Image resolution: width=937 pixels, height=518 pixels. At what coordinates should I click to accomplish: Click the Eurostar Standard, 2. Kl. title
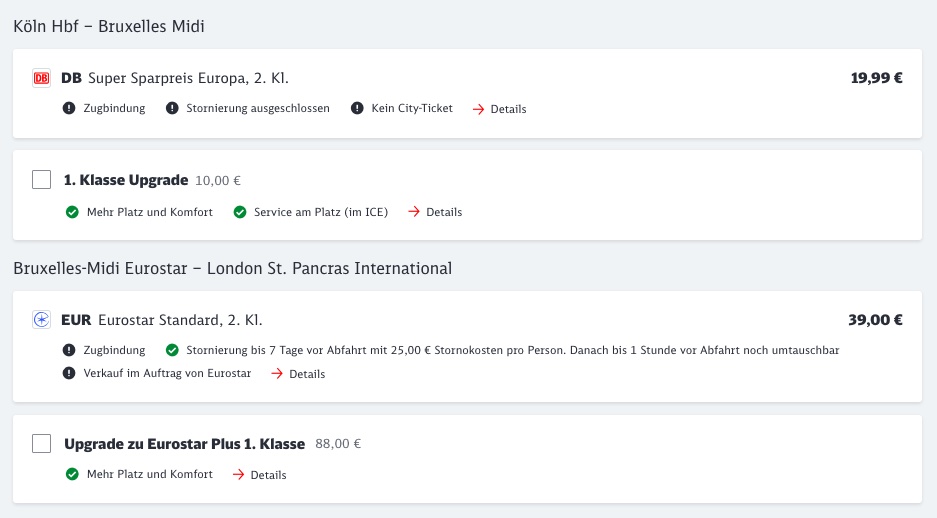pyautogui.click(x=180, y=320)
